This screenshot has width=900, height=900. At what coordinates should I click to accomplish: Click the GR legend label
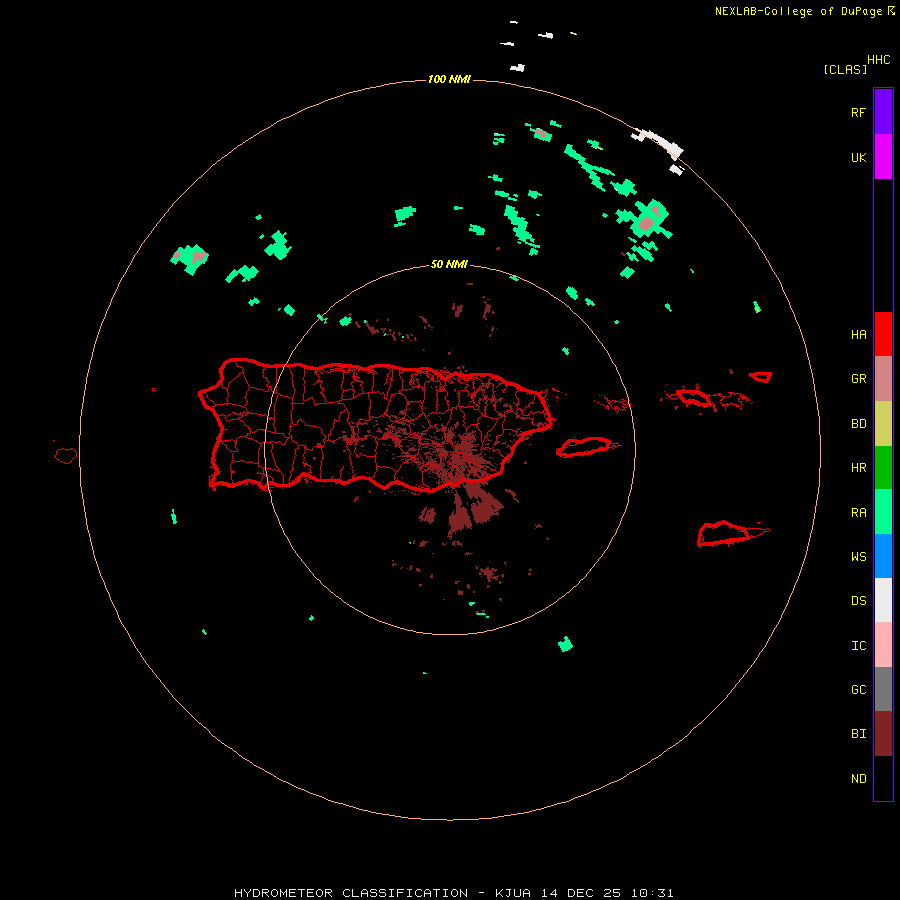click(858, 379)
